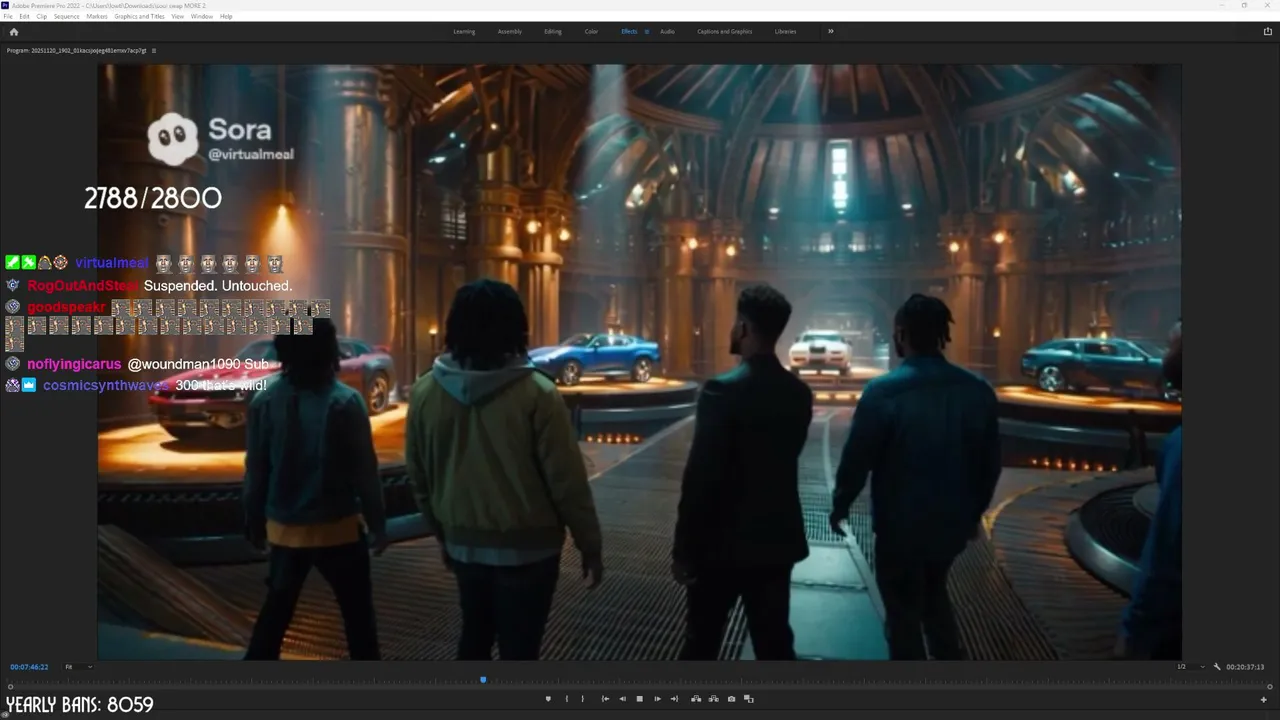Open the Edit menu
The height and width of the screenshot is (720, 1280).
(x=24, y=16)
